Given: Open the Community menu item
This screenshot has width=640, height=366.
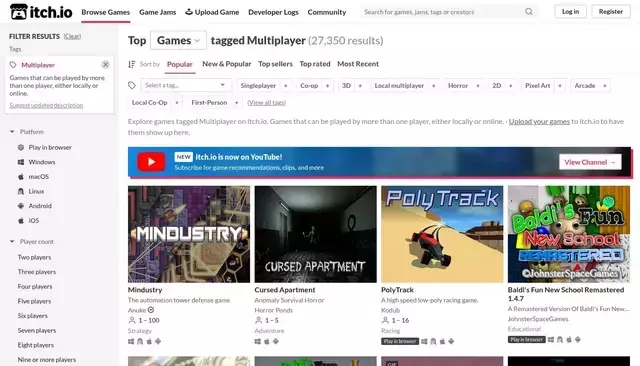Looking at the screenshot, I should pos(327,12).
